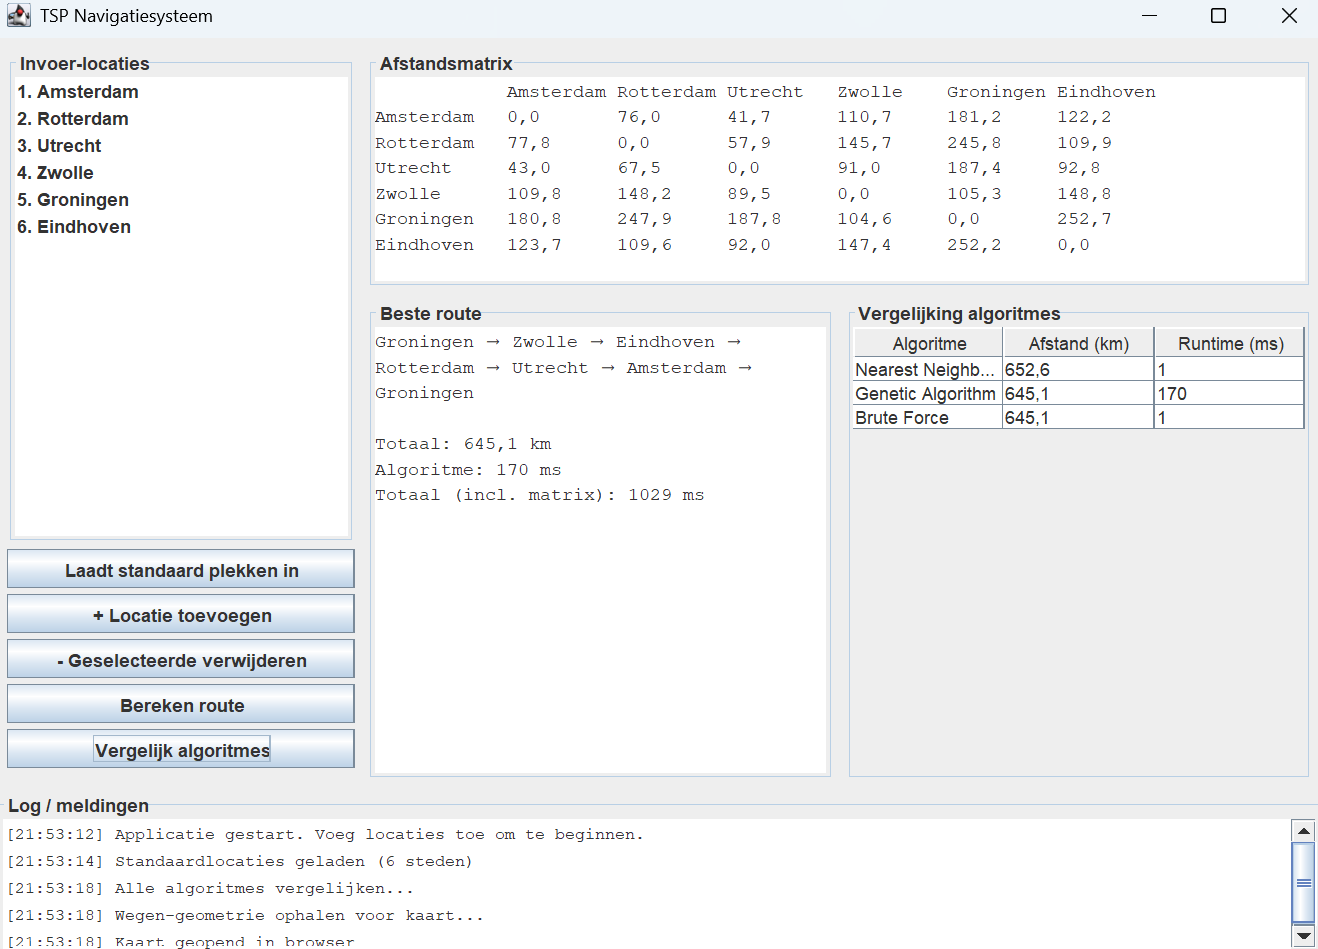Image resolution: width=1318 pixels, height=949 pixels.
Task: Click the Afstand (km) column header
Action: pyautogui.click(x=1078, y=343)
